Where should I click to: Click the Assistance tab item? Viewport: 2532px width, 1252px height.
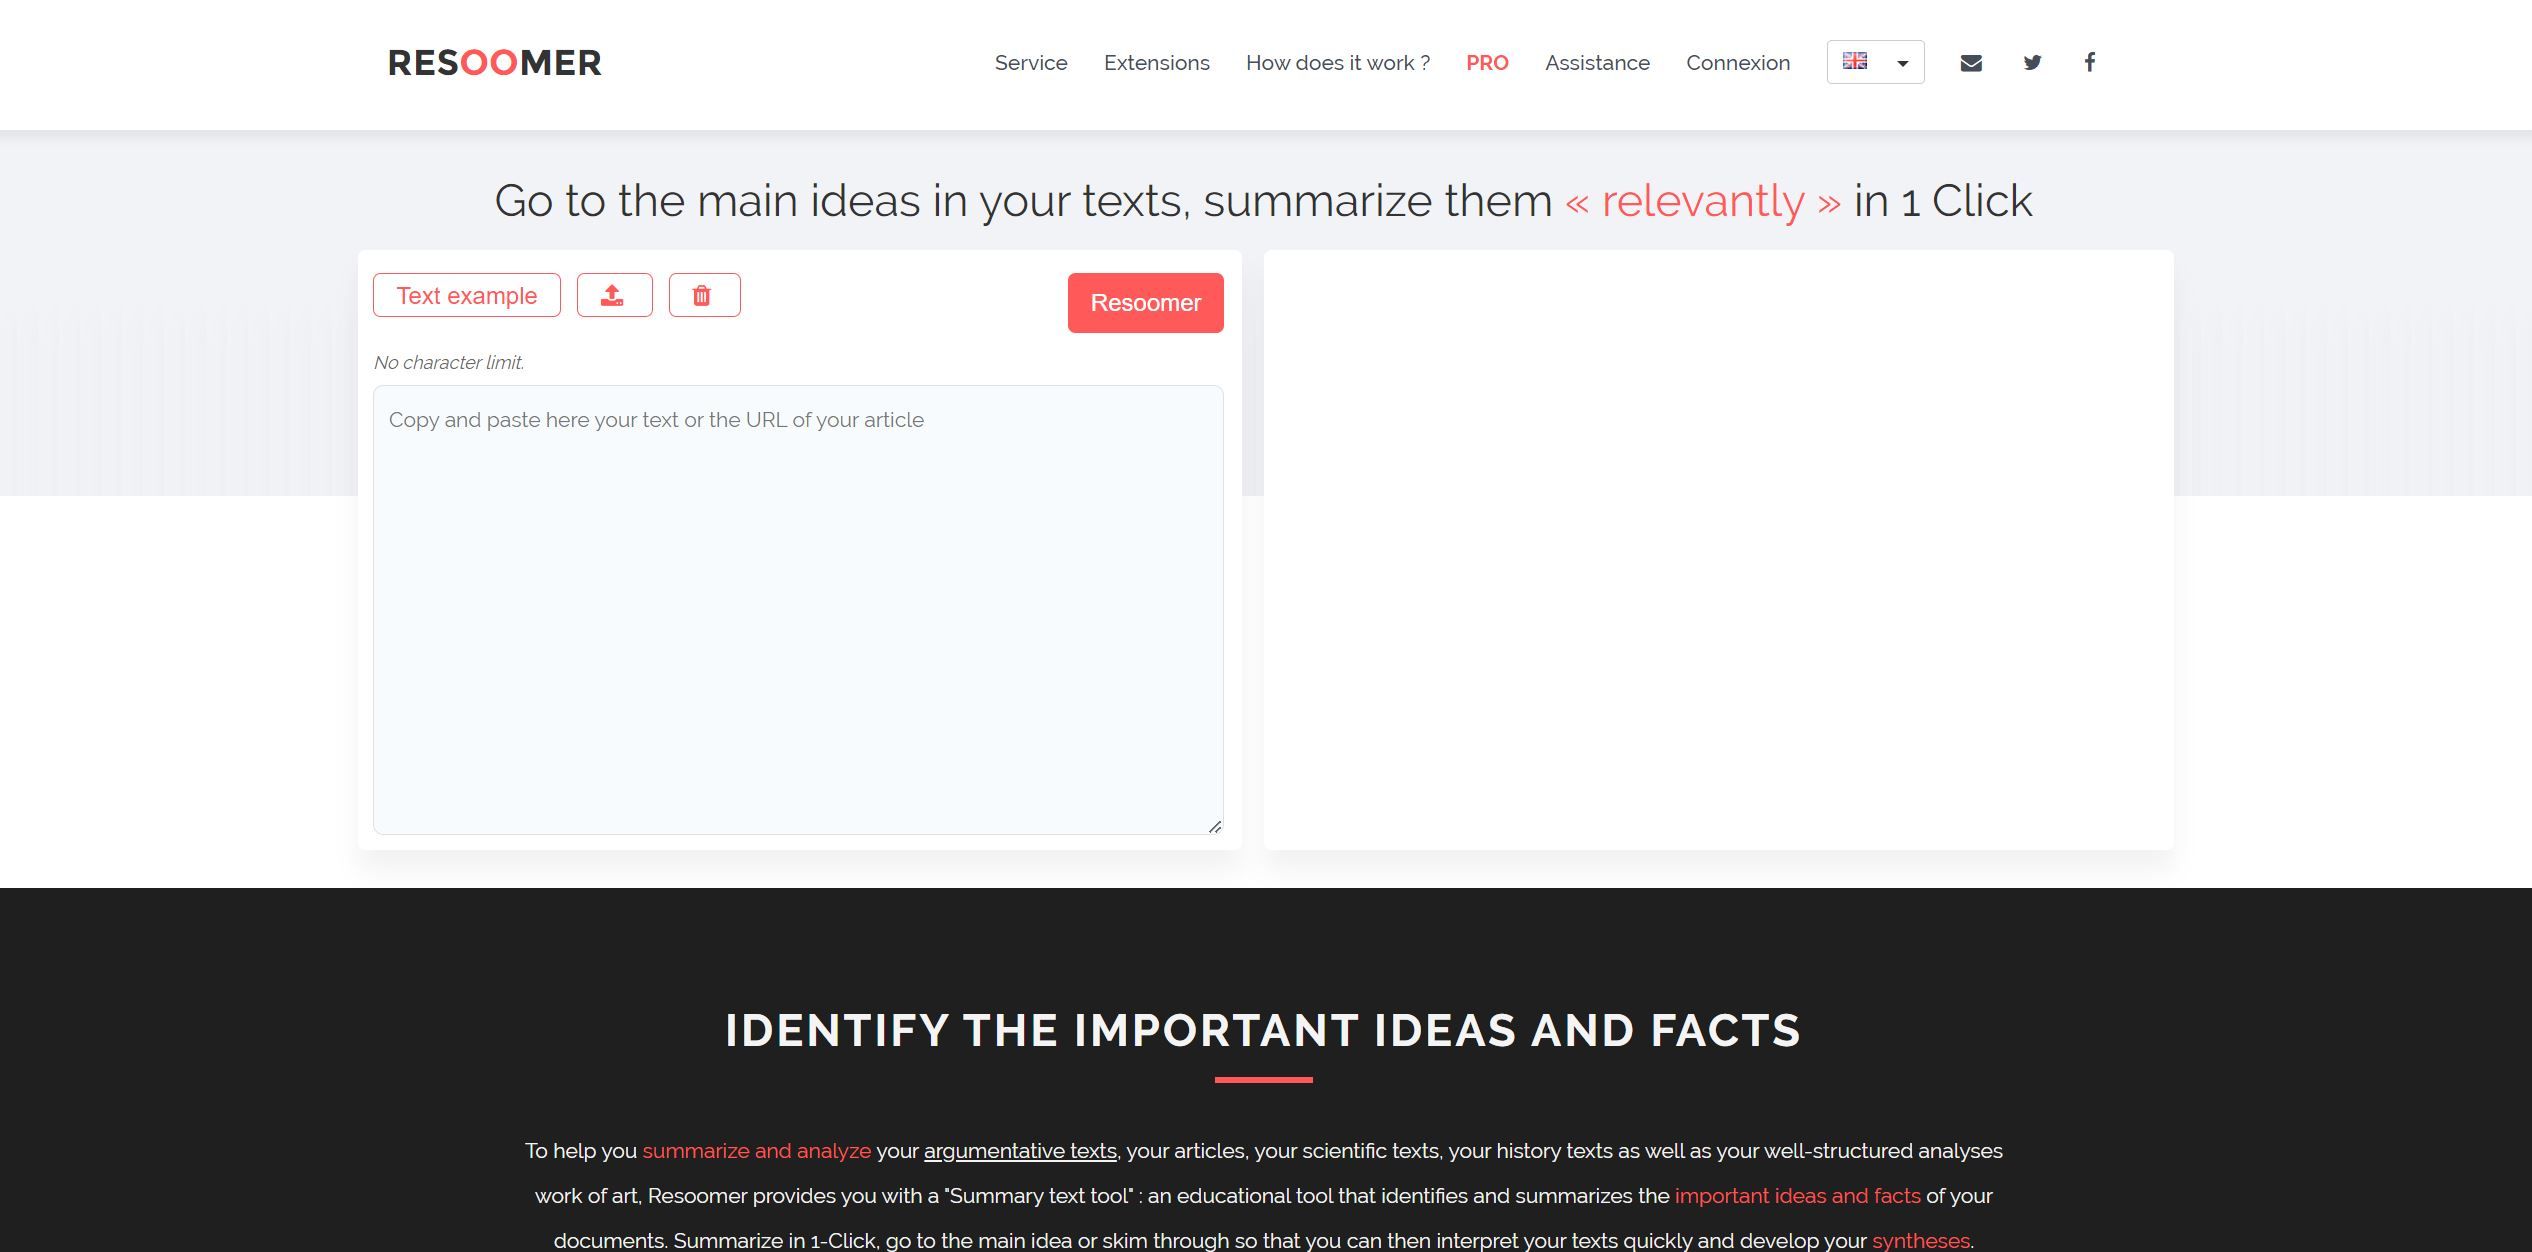tap(1599, 61)
